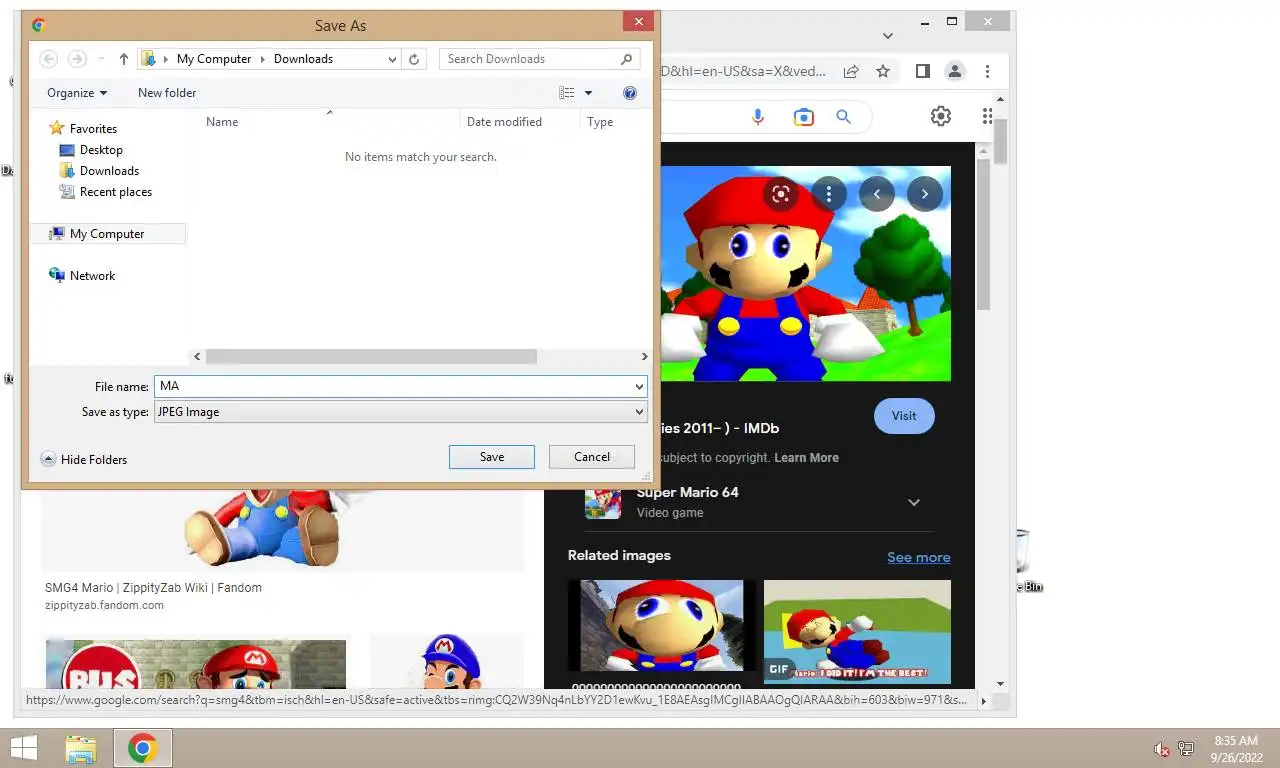The width and height of the screenshot is (1280, 768).
Task: Open recent locations dropdown arrow
Action: click(101, 59)
